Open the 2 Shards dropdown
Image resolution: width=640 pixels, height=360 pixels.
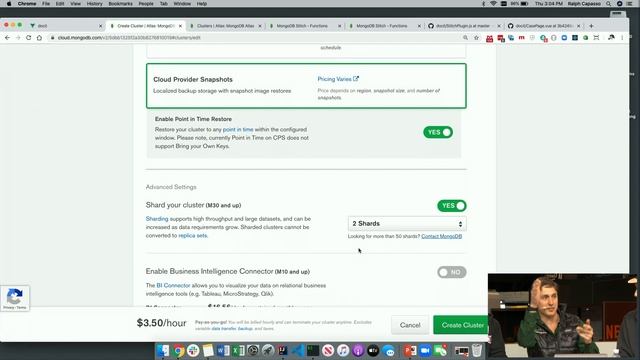pyautogui.click(x=407, y=224)
